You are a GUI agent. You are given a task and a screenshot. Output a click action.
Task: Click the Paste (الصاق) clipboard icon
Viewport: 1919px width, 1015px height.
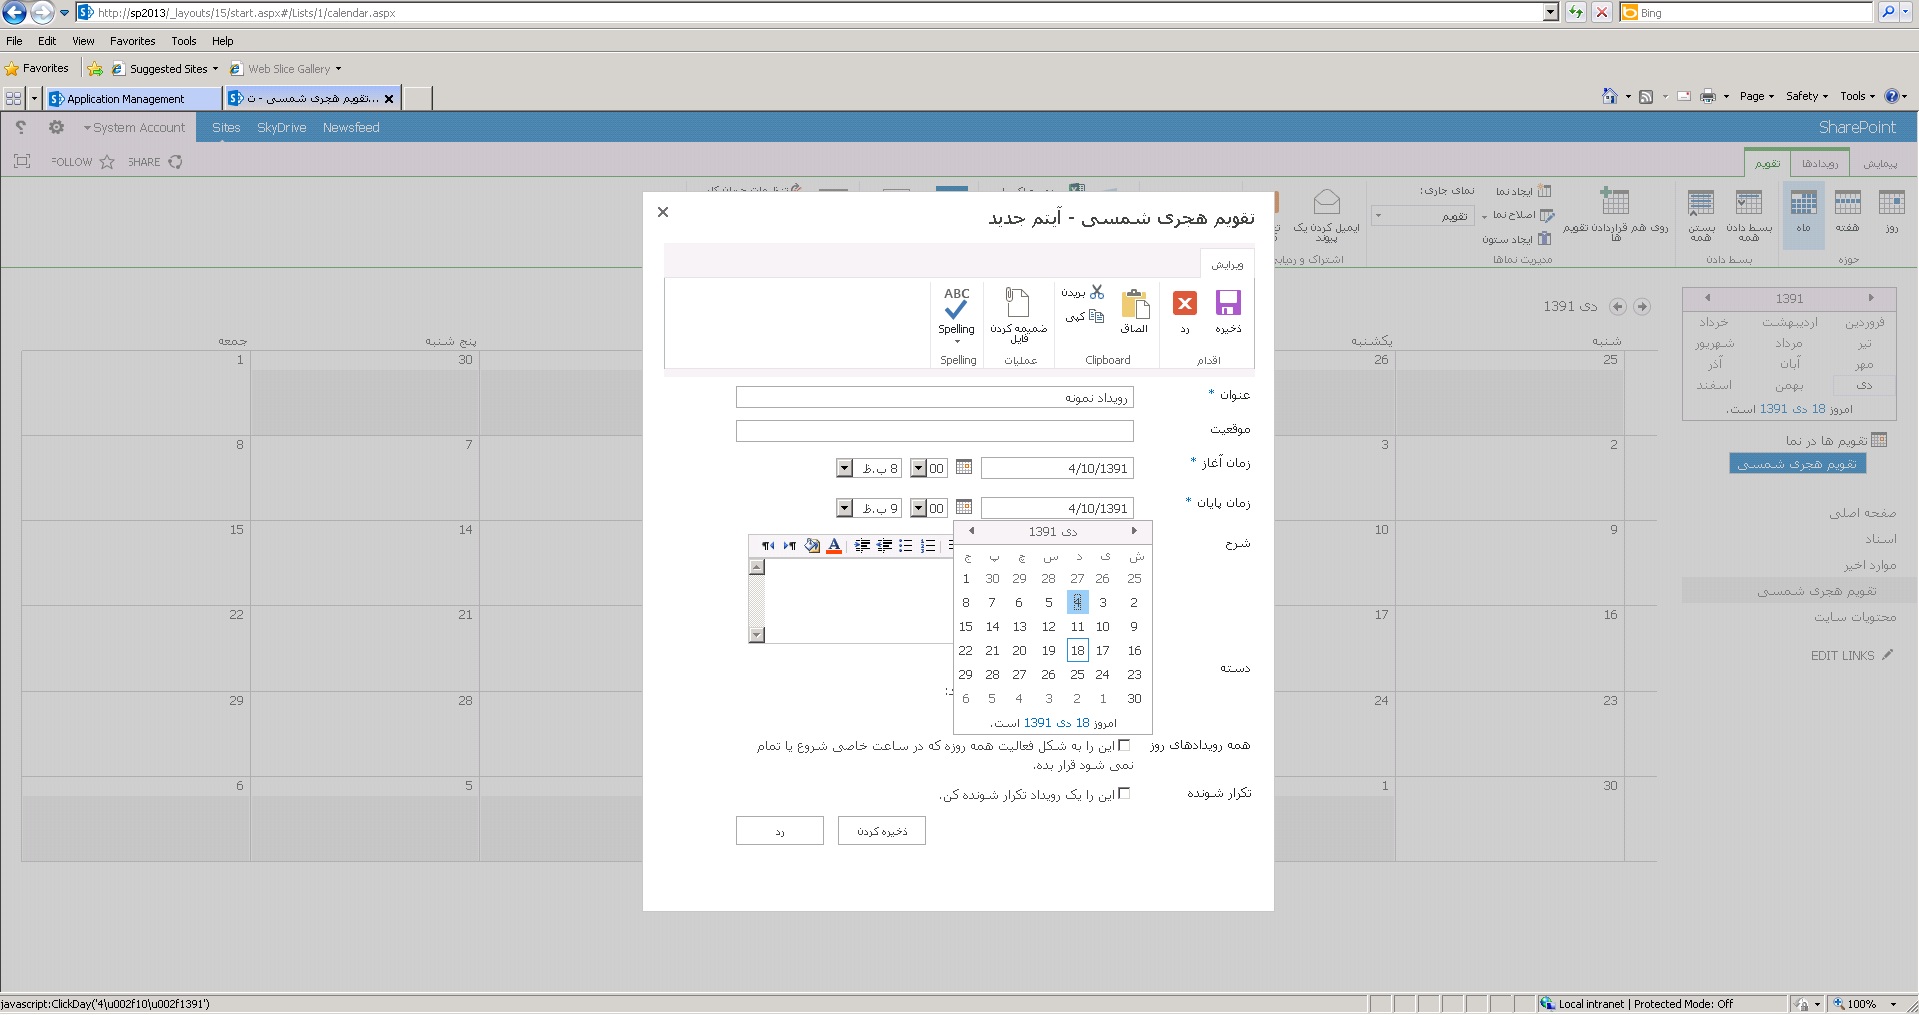click(x=1134, y=305)
